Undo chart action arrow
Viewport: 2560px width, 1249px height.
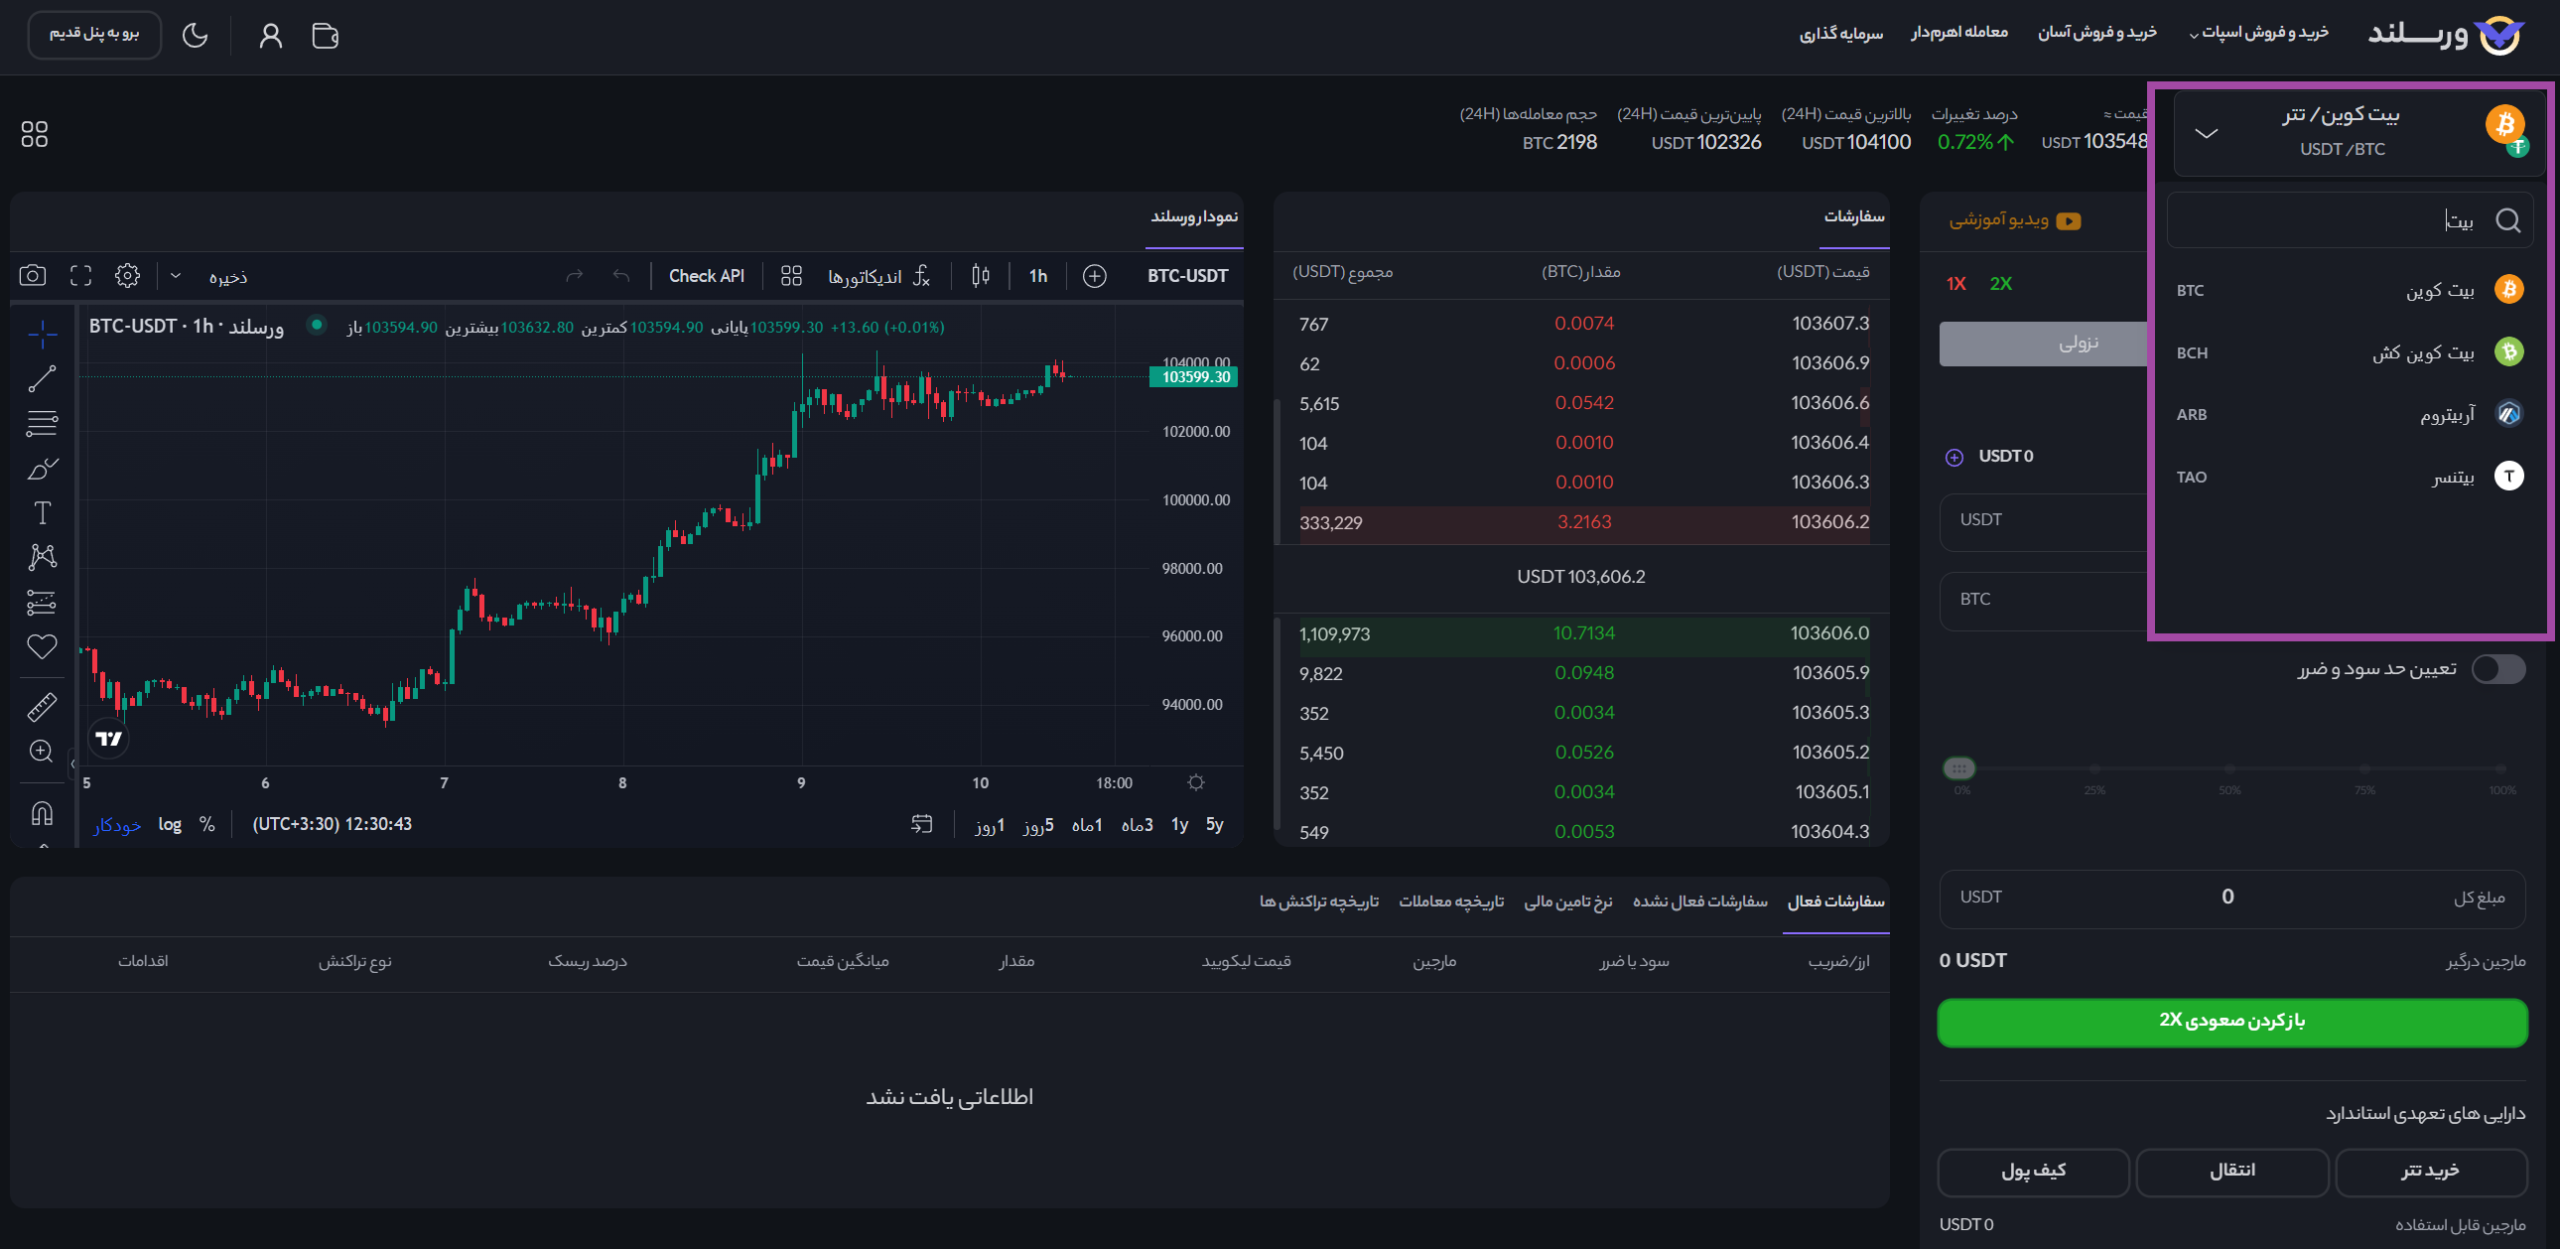coord(621,275)
